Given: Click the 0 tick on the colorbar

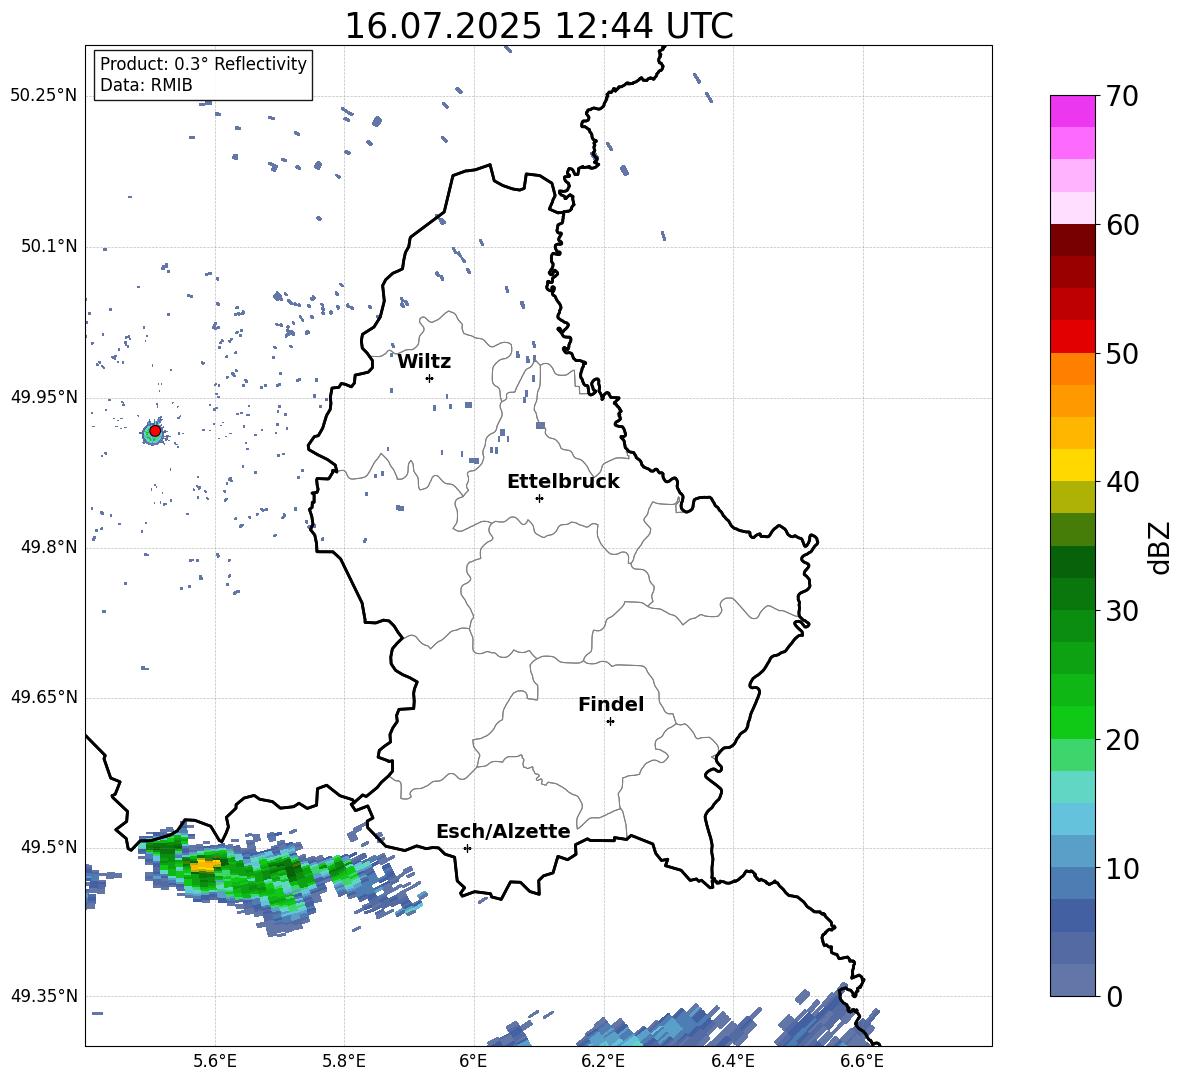Looking at the screenshot, I should pyautogui.click(x=1114, y=996).
